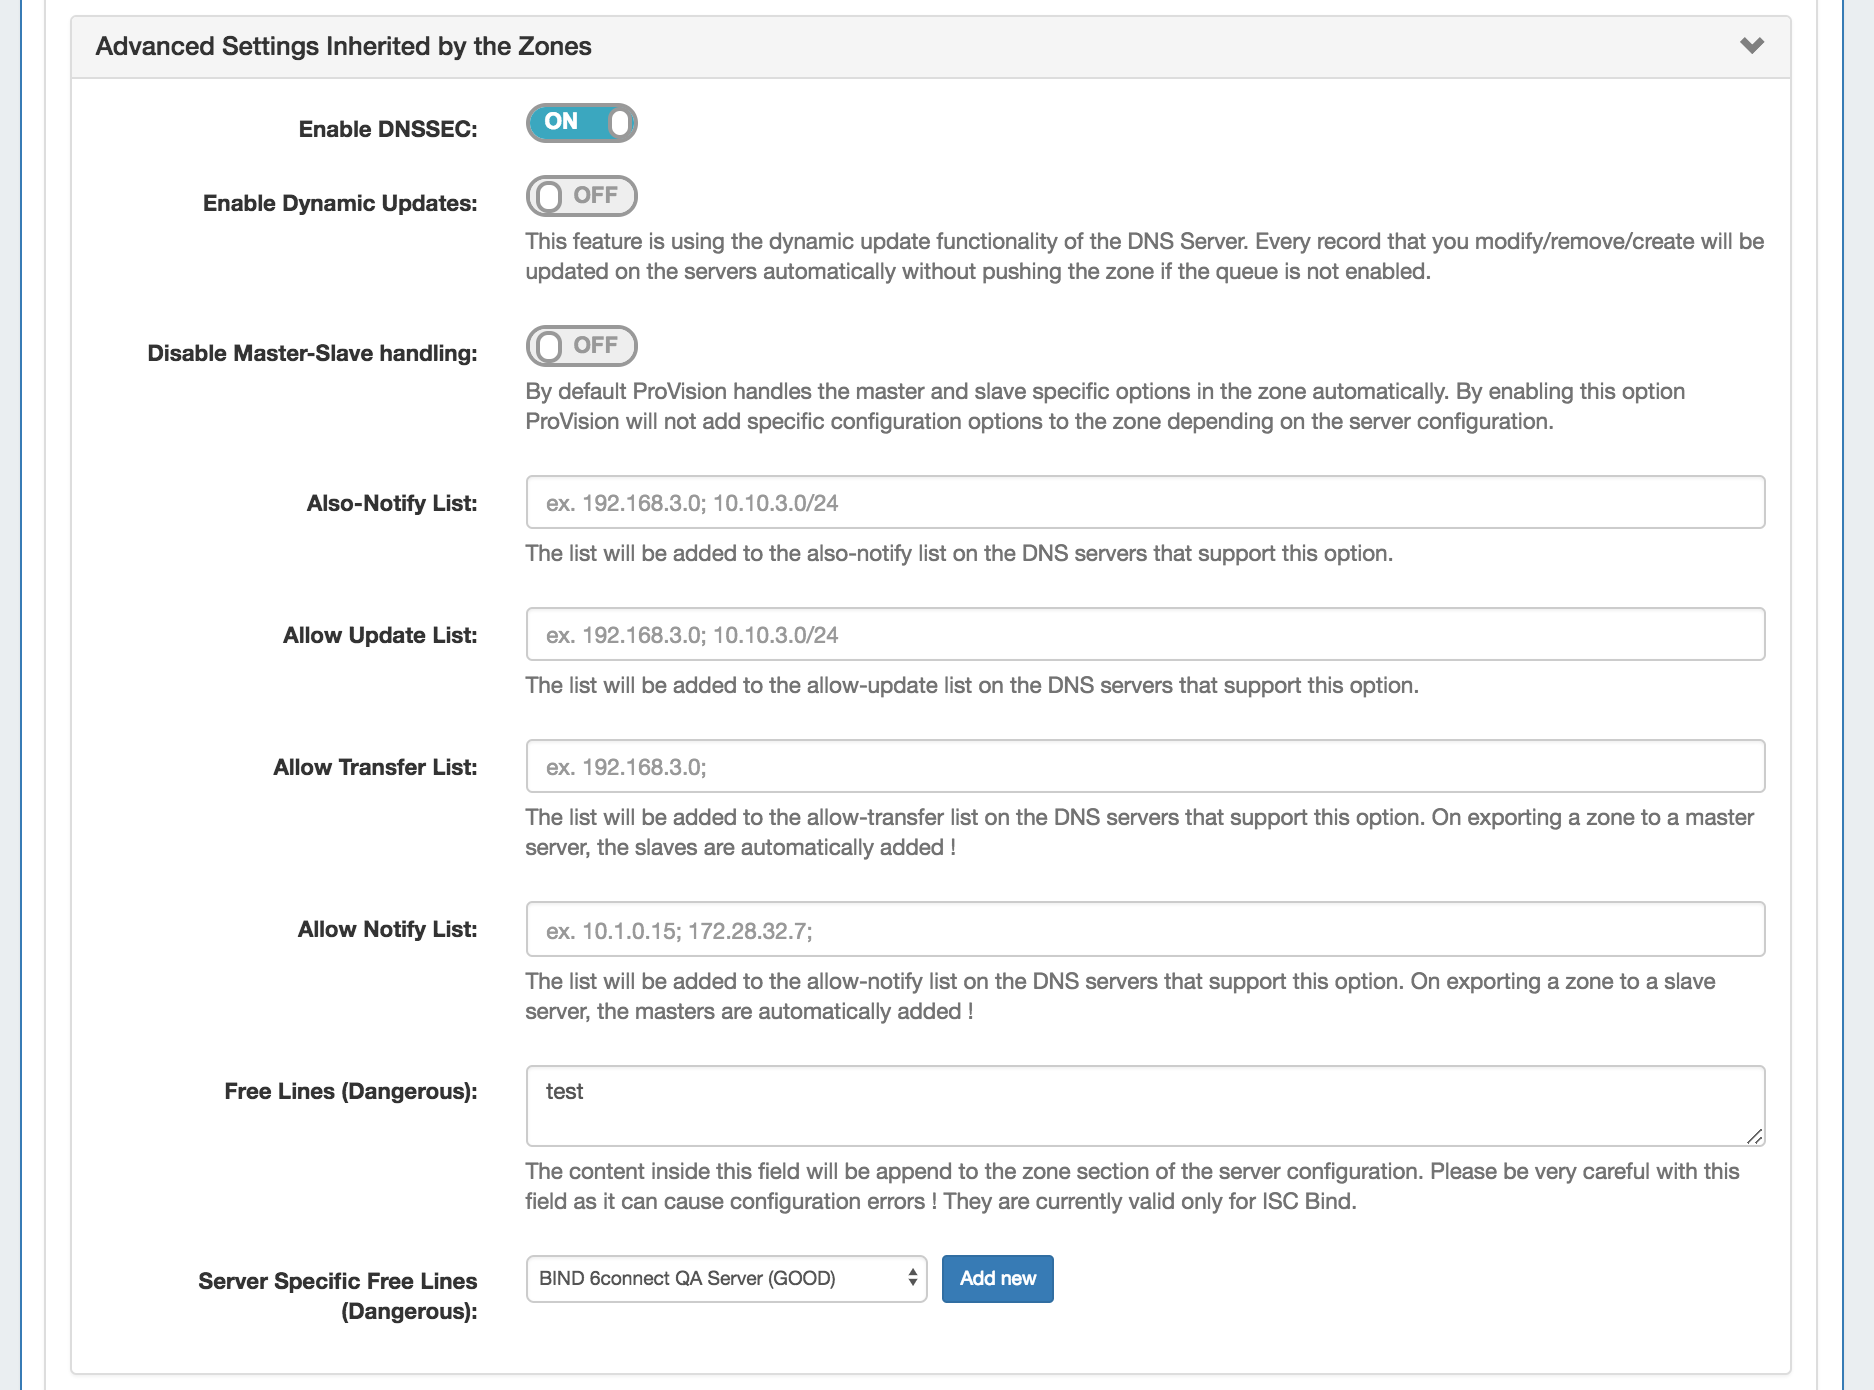The image size is (1874, 1390).
Task: Click the Enable Dynamic Updates label
Action: pos(340,203)
